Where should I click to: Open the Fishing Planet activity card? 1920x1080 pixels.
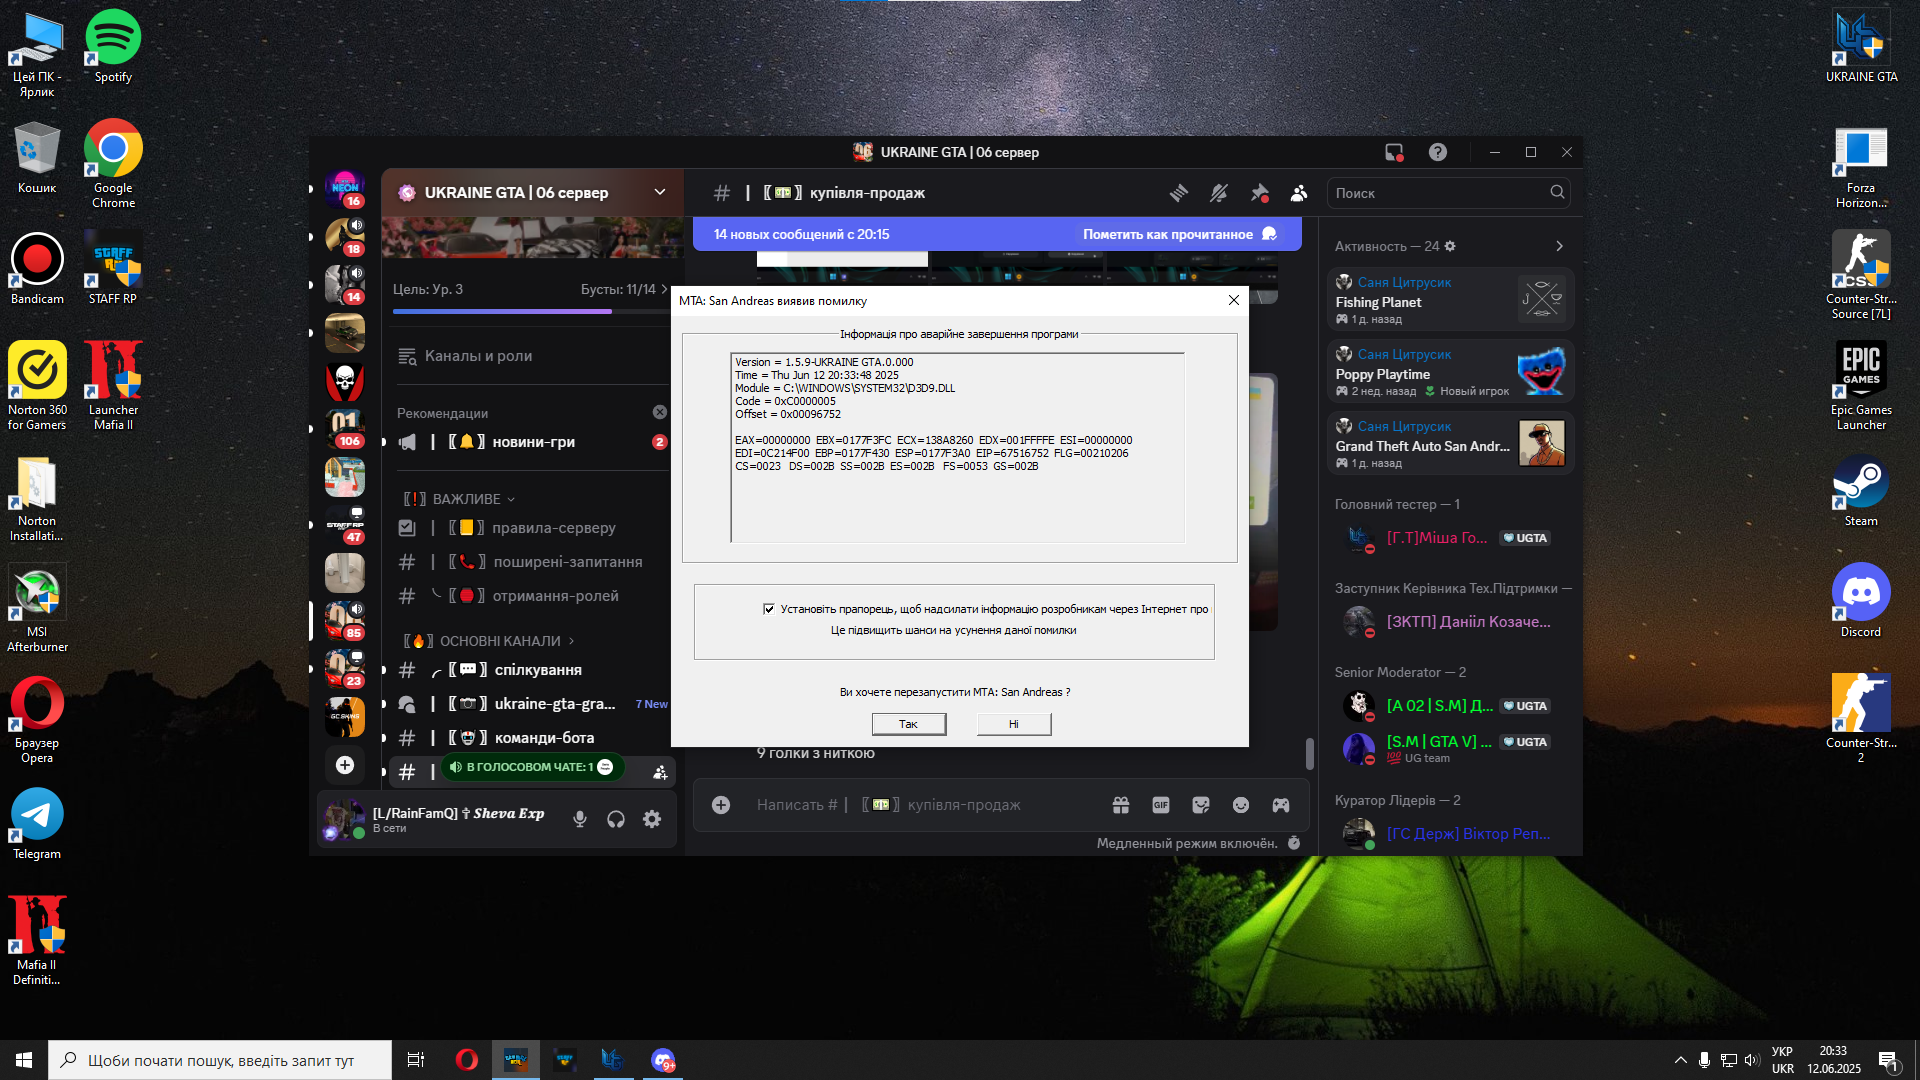pyautogui.click(x=1451, y=299)
